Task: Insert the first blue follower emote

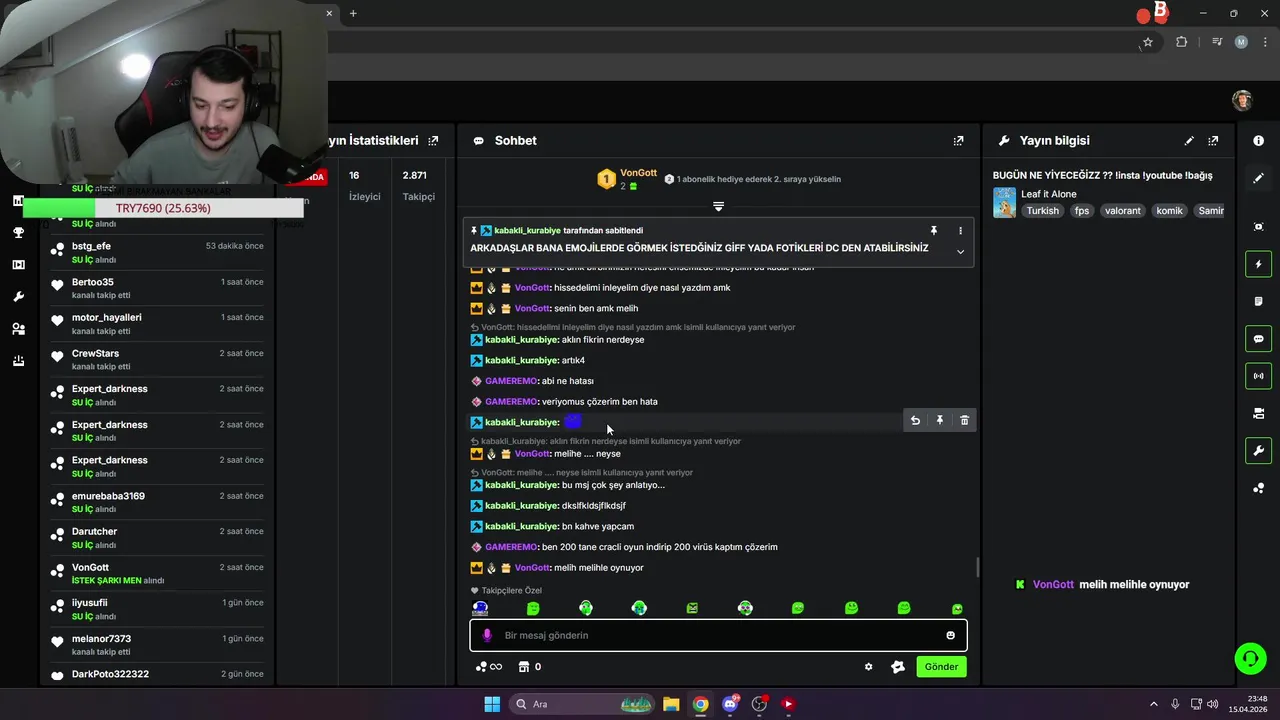Action: click(480, 608)
